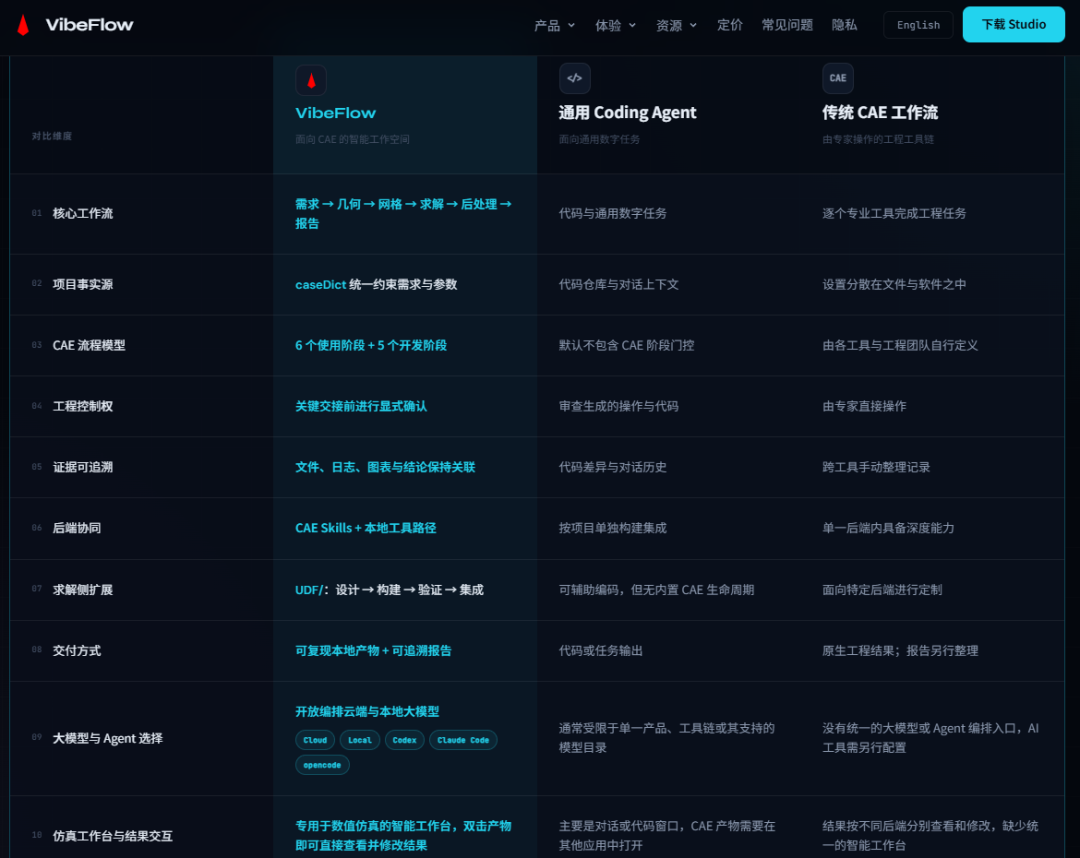Click the 求解侧扩展 row label

coord(83,590)
